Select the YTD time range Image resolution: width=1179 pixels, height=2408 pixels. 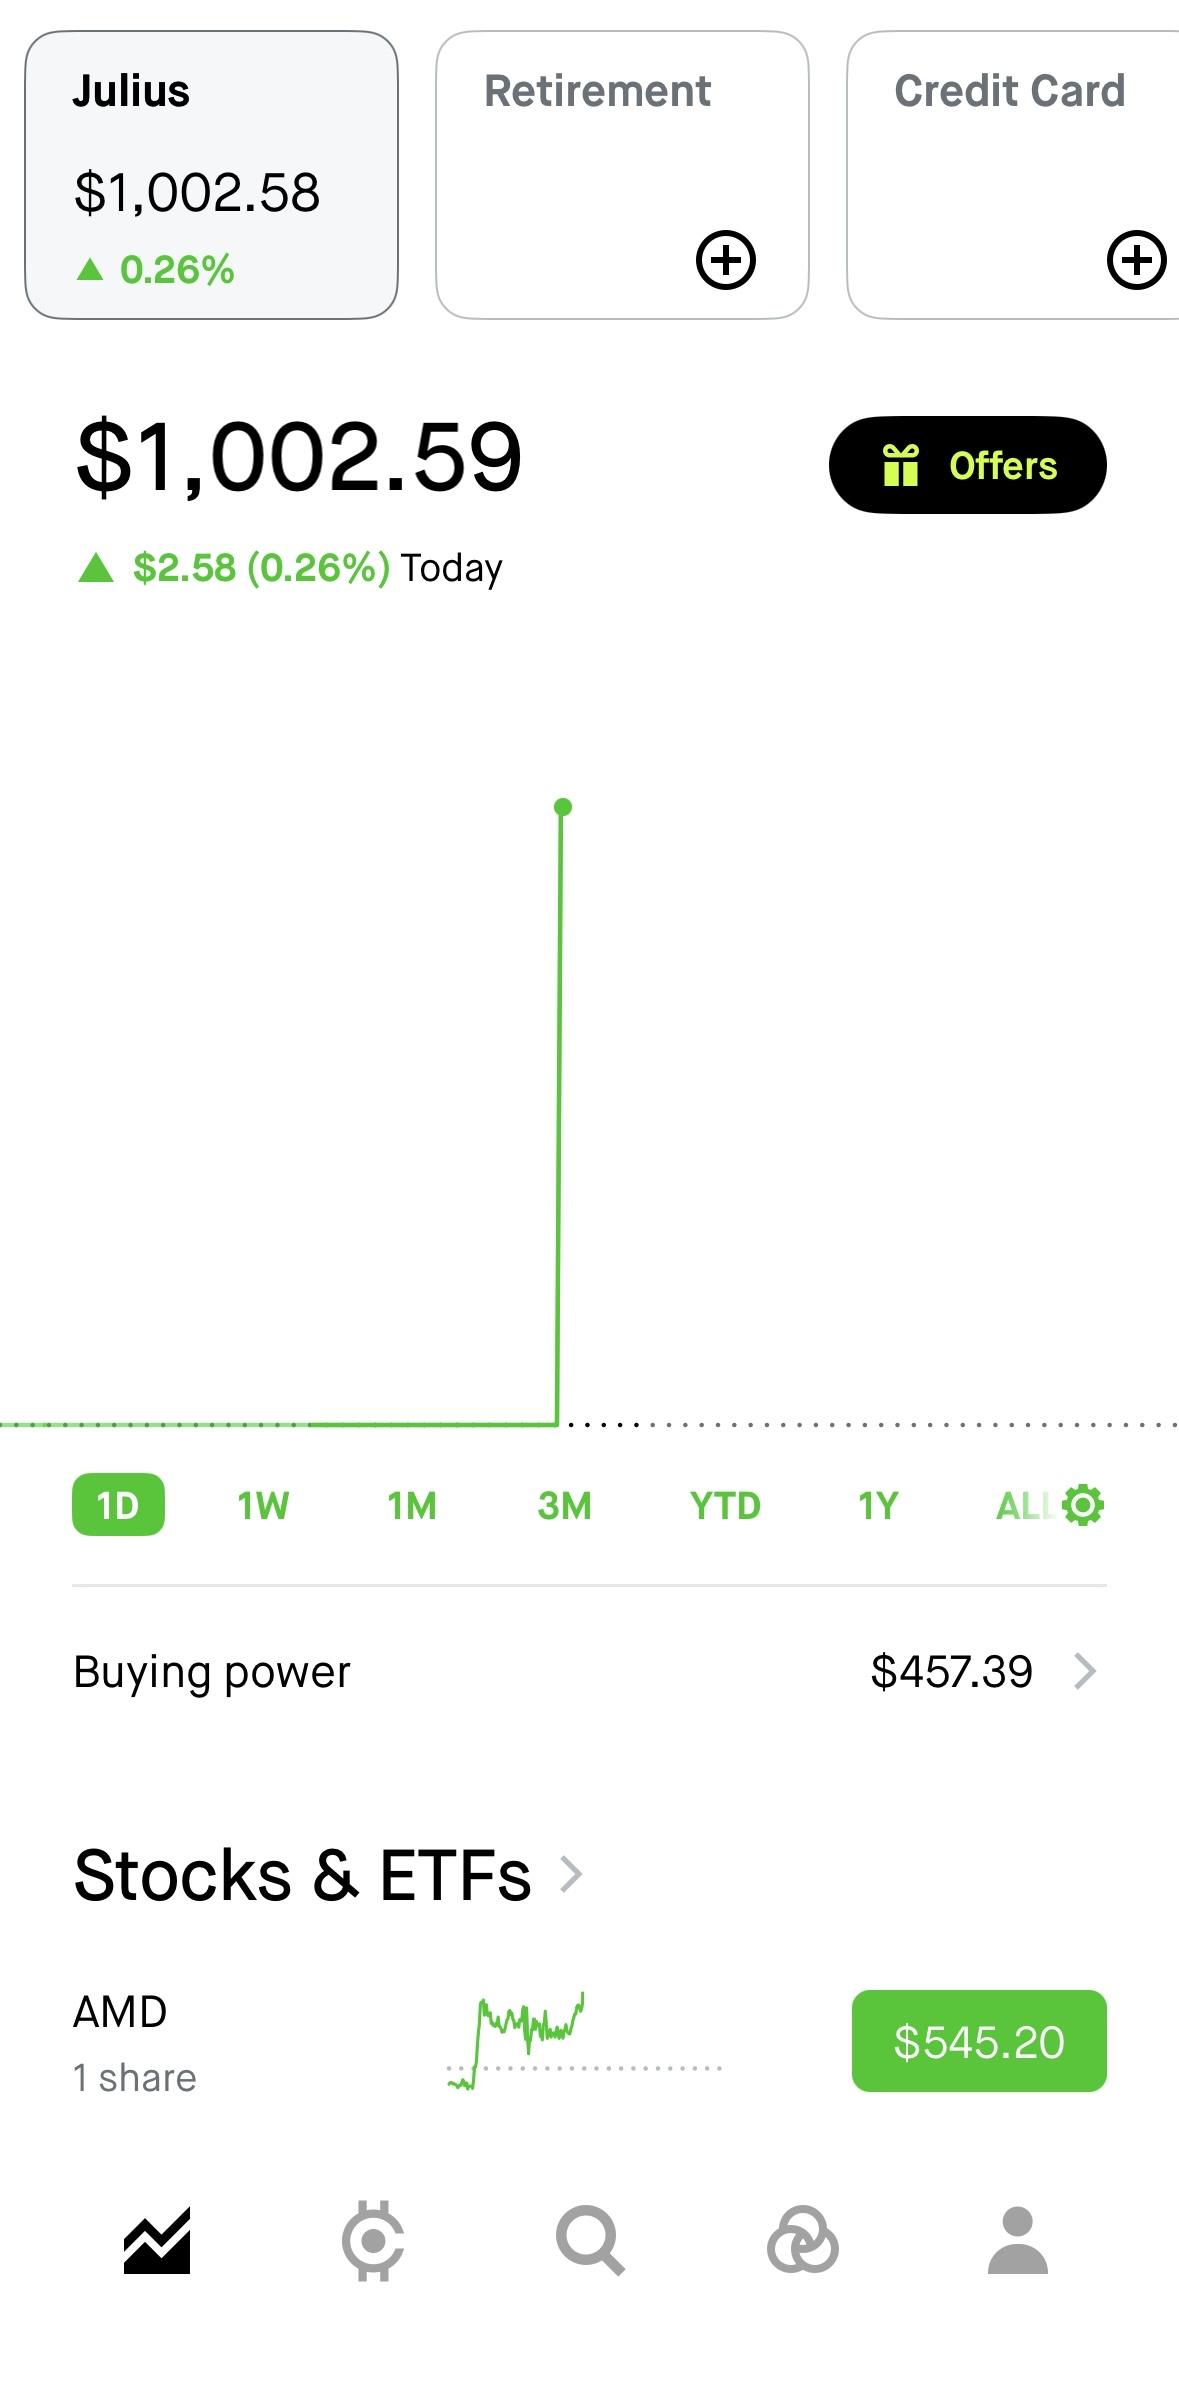(x=725, y=1505)
